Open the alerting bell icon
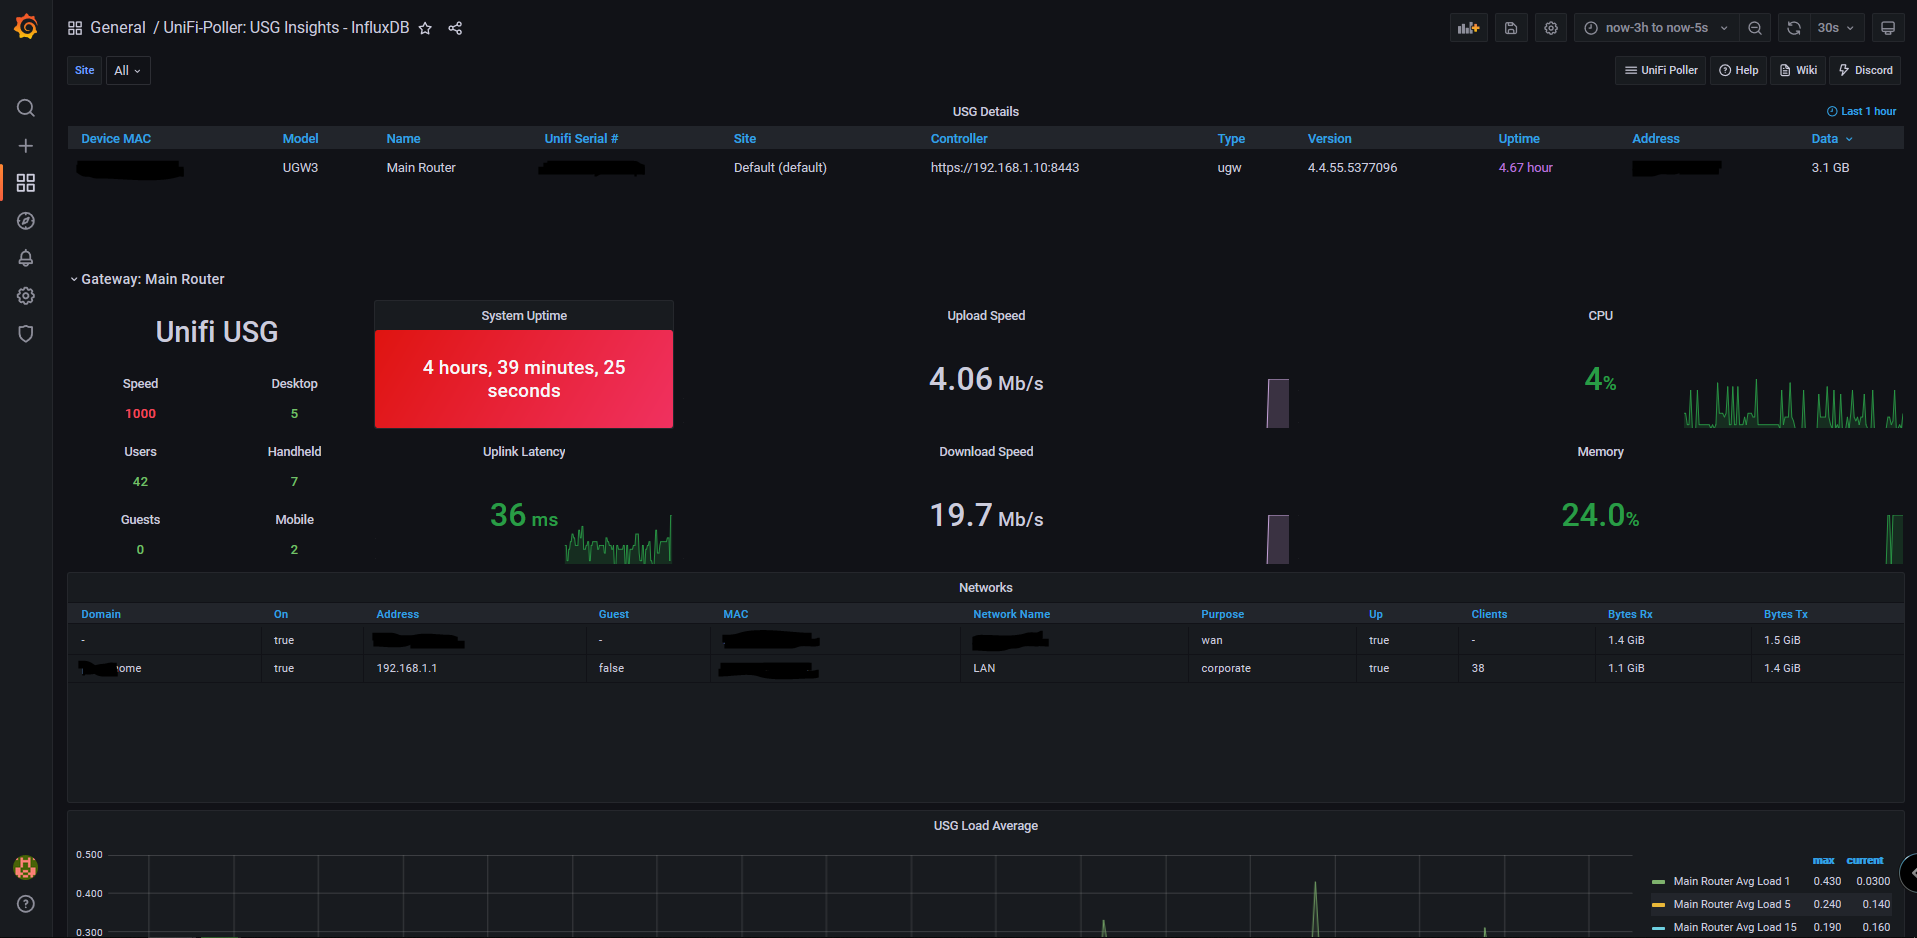This screenshot has width=1917, height=938. coord(26,258)
